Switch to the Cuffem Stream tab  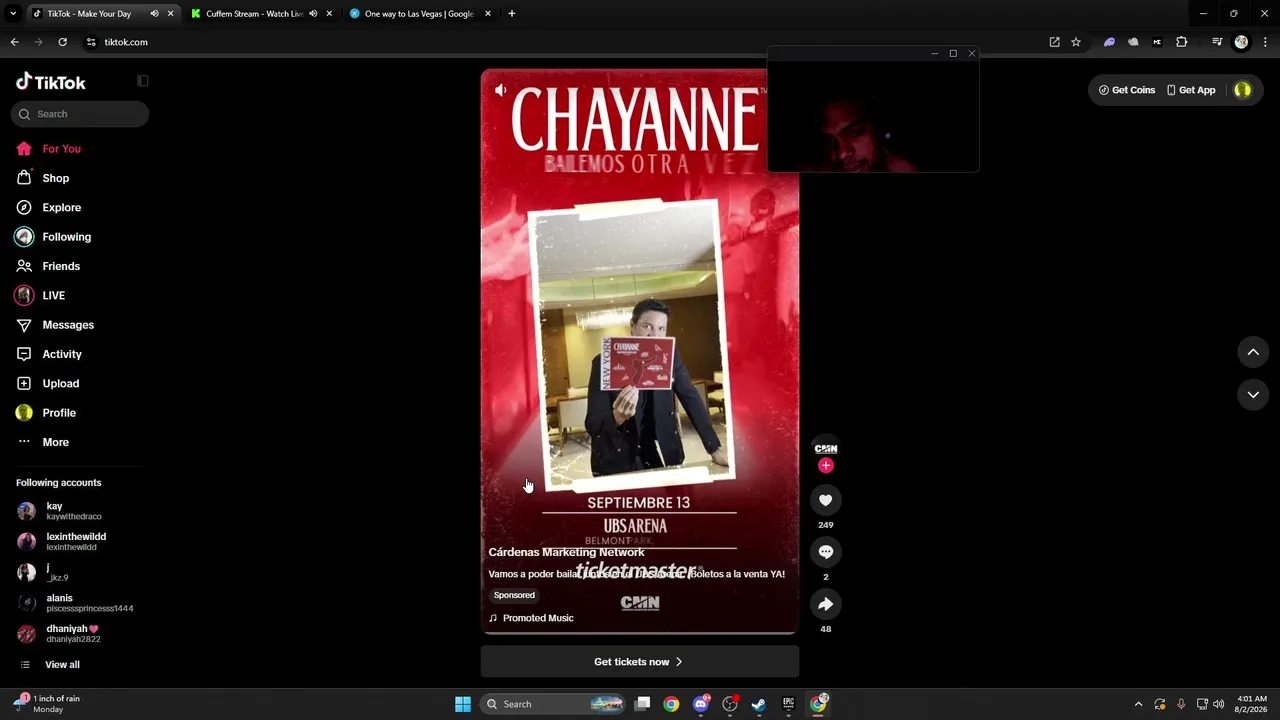click(254, 14)
